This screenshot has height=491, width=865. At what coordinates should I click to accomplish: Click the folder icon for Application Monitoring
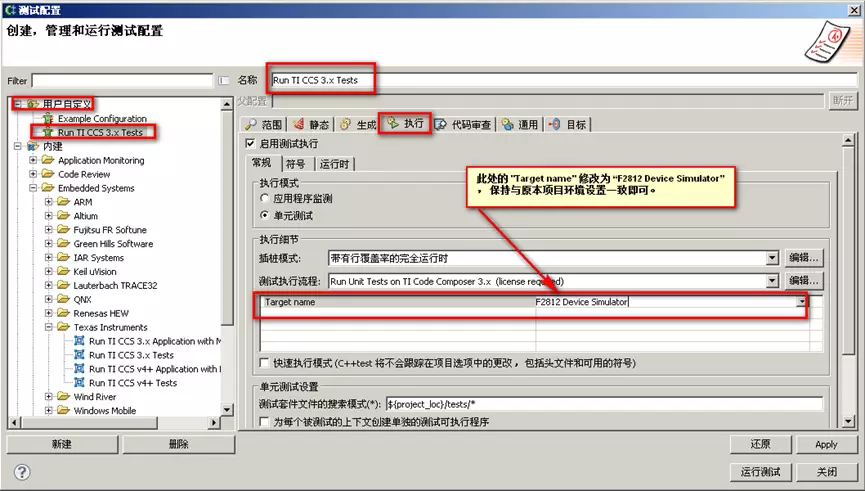48,160
